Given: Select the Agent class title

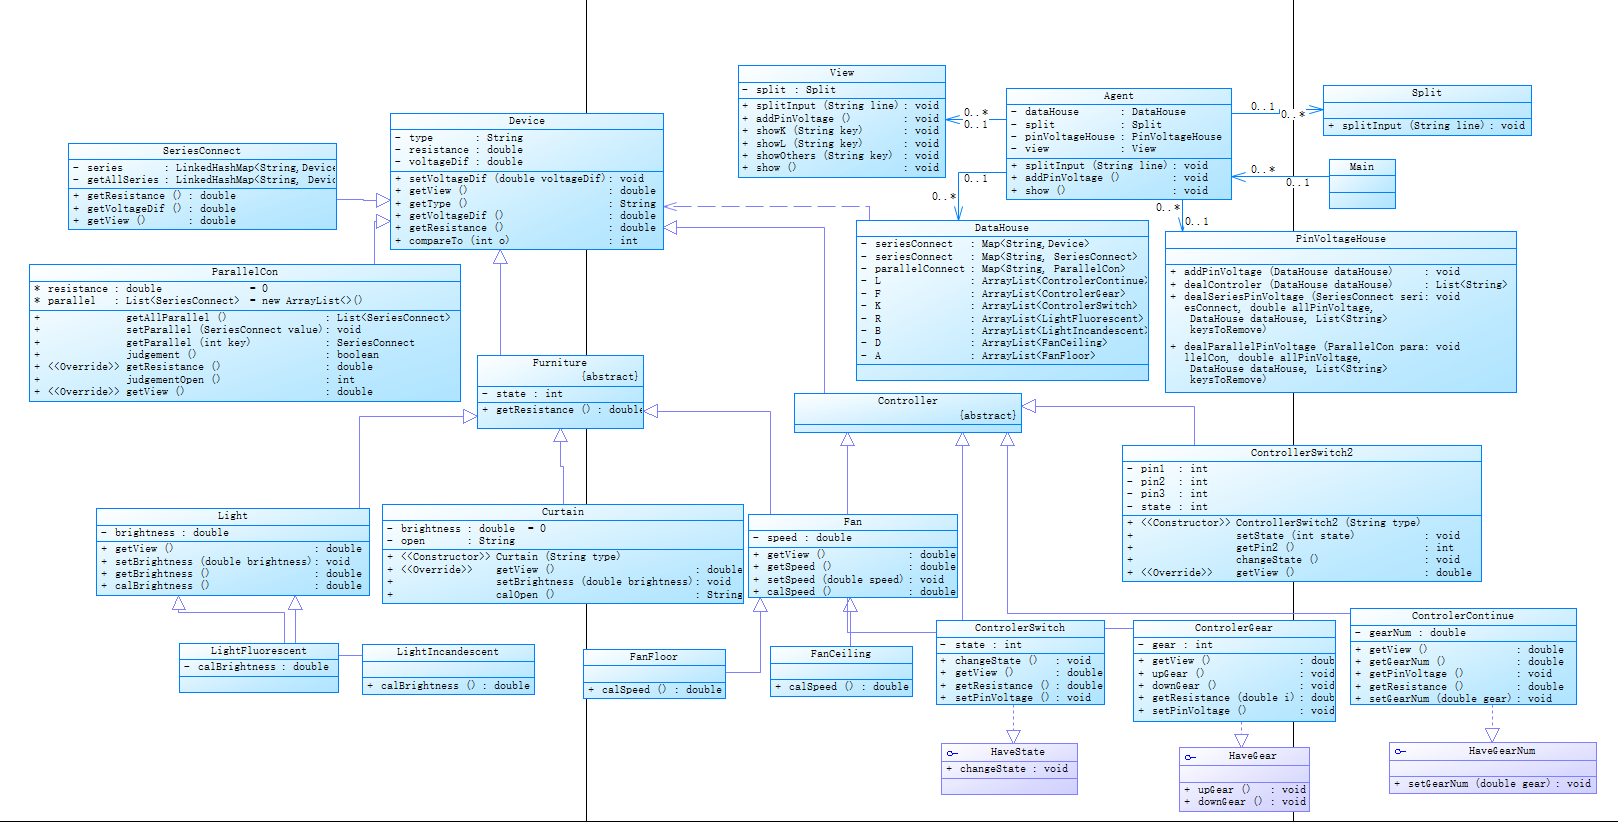Looking at the screenshot, I should [x=1119, y=96].
